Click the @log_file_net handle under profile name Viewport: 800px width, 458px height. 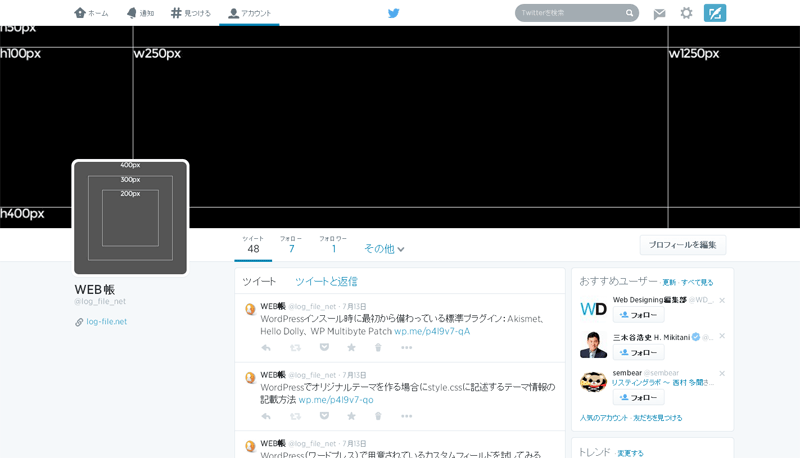[x=100, y=301]
